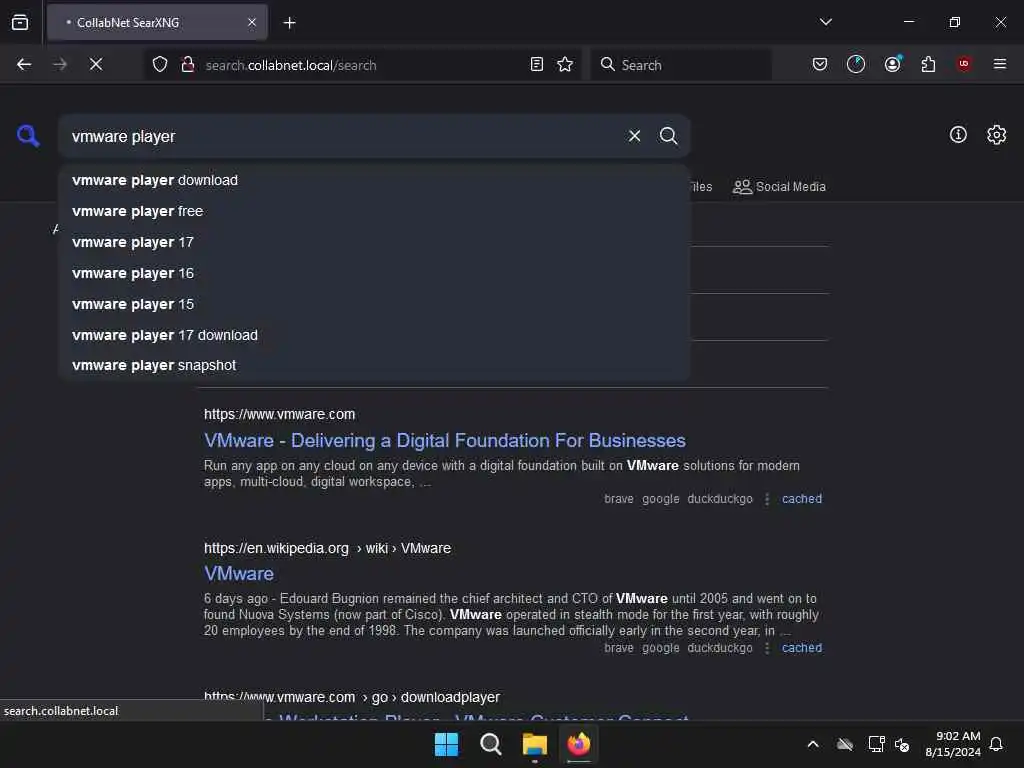Viewport: 1024px width, 768px height.
Task: Close the CollabNet SearXNG tab
Action: (252, 22)
